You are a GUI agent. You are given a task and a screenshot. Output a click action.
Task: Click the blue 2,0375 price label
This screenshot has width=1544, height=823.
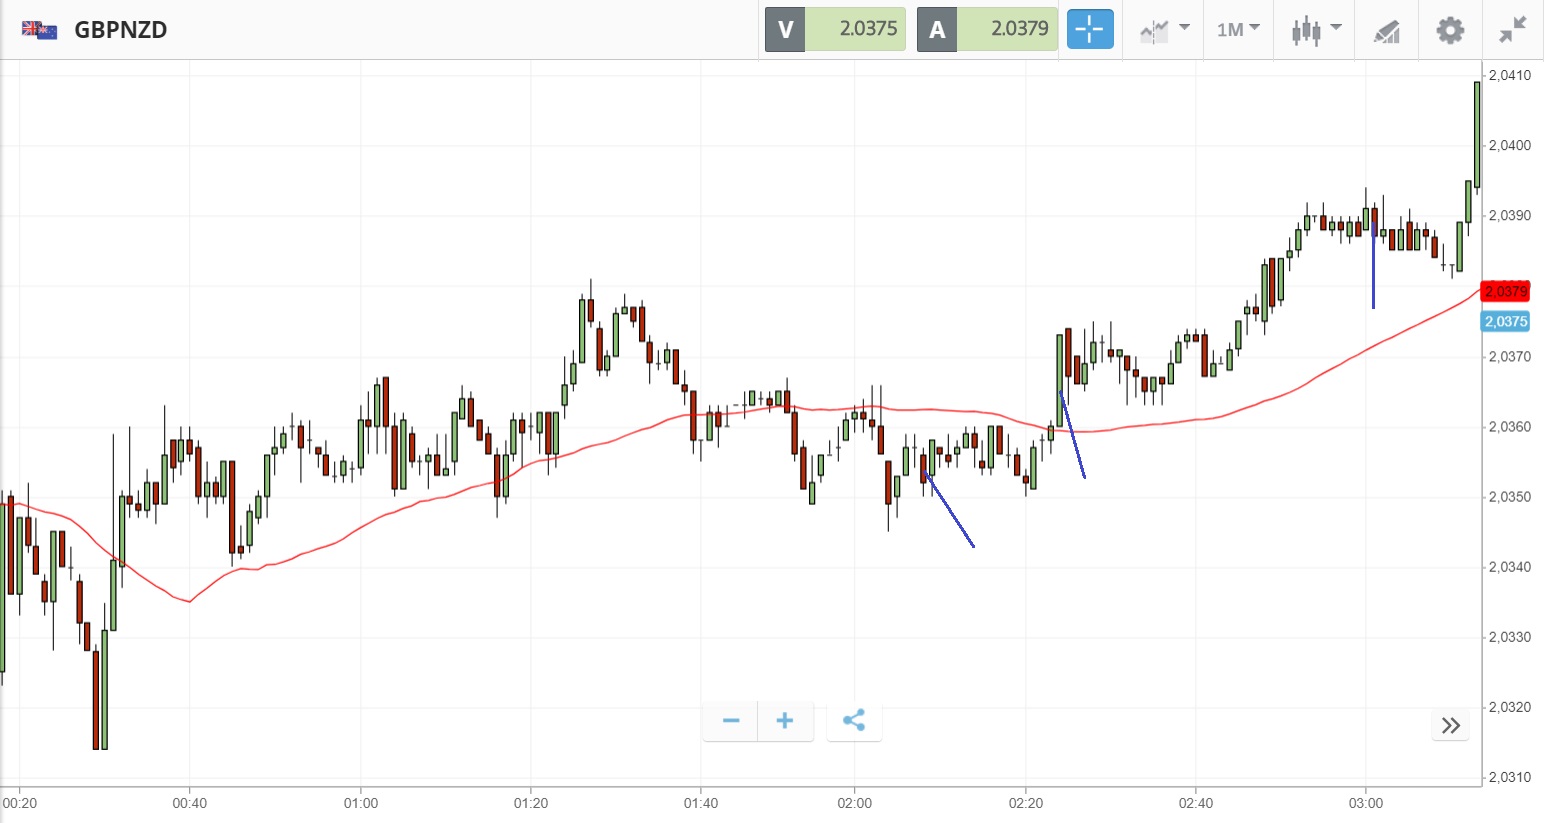click(x=1505, y=321)
